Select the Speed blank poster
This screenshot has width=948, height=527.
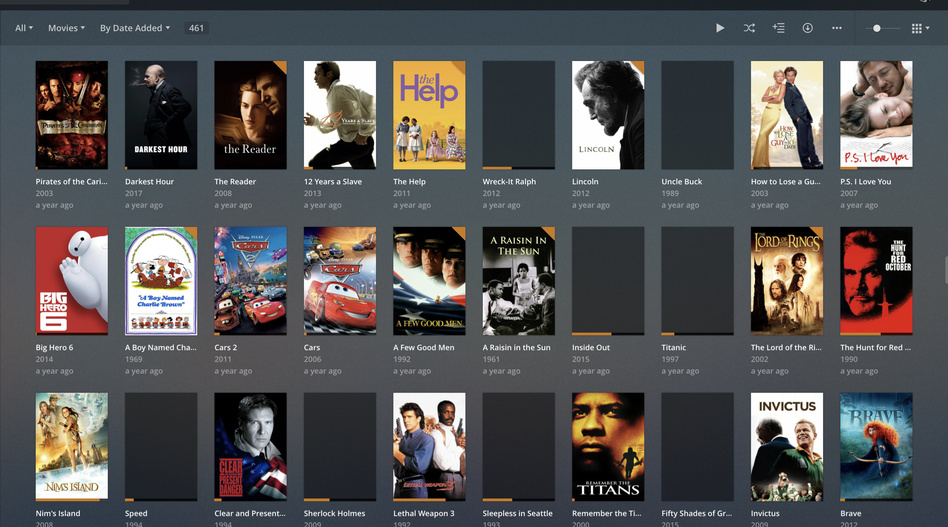tap(161, 447)
